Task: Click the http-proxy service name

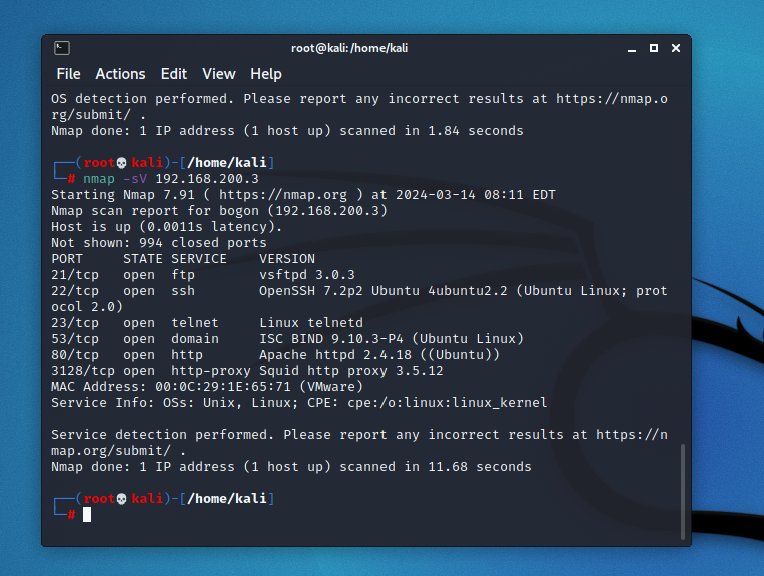Action: [x=211, y=371]
